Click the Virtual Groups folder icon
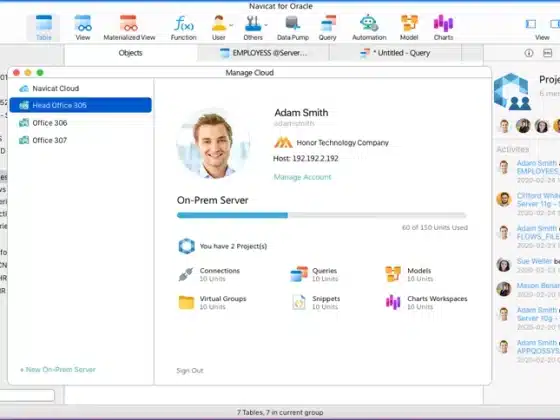560x420 pixels. click(186, 302)
